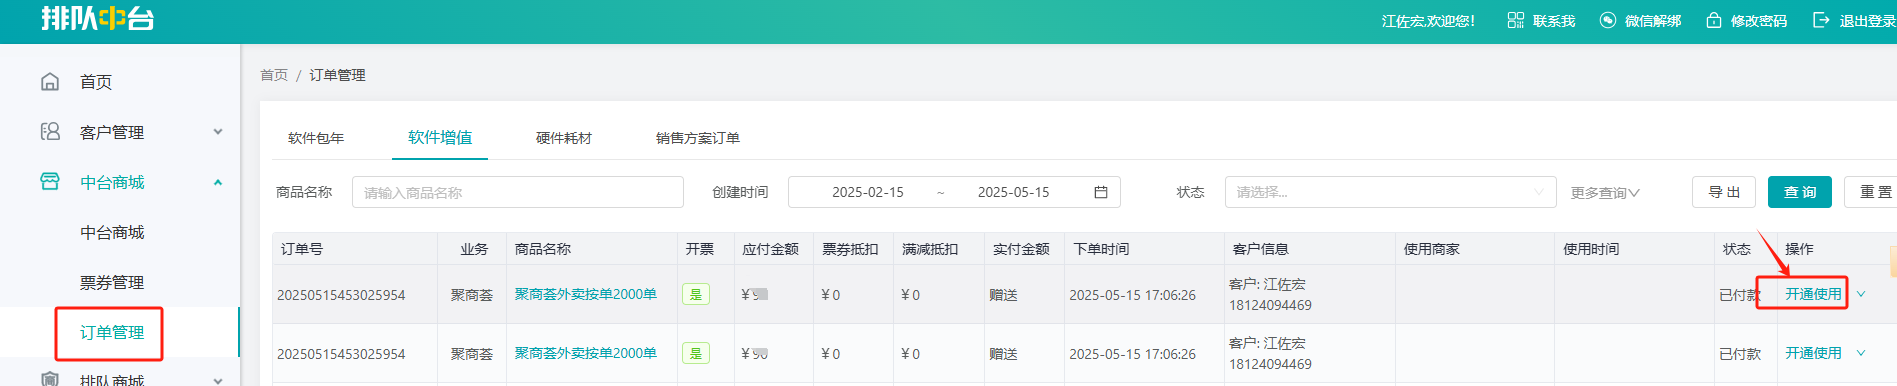Open the 销售方案订单 tab
The width and height of the screenshot is (1897, 386).
[x=698, y=138]
